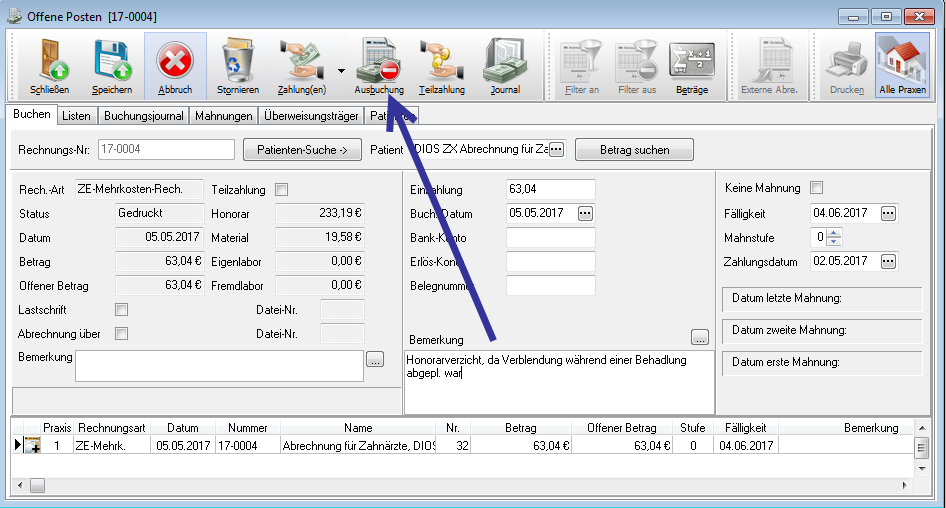Click the Honorarverzicht remark text area
Image resolution: width=946 pixels, height=508 pixels.
tap(559, 383)
